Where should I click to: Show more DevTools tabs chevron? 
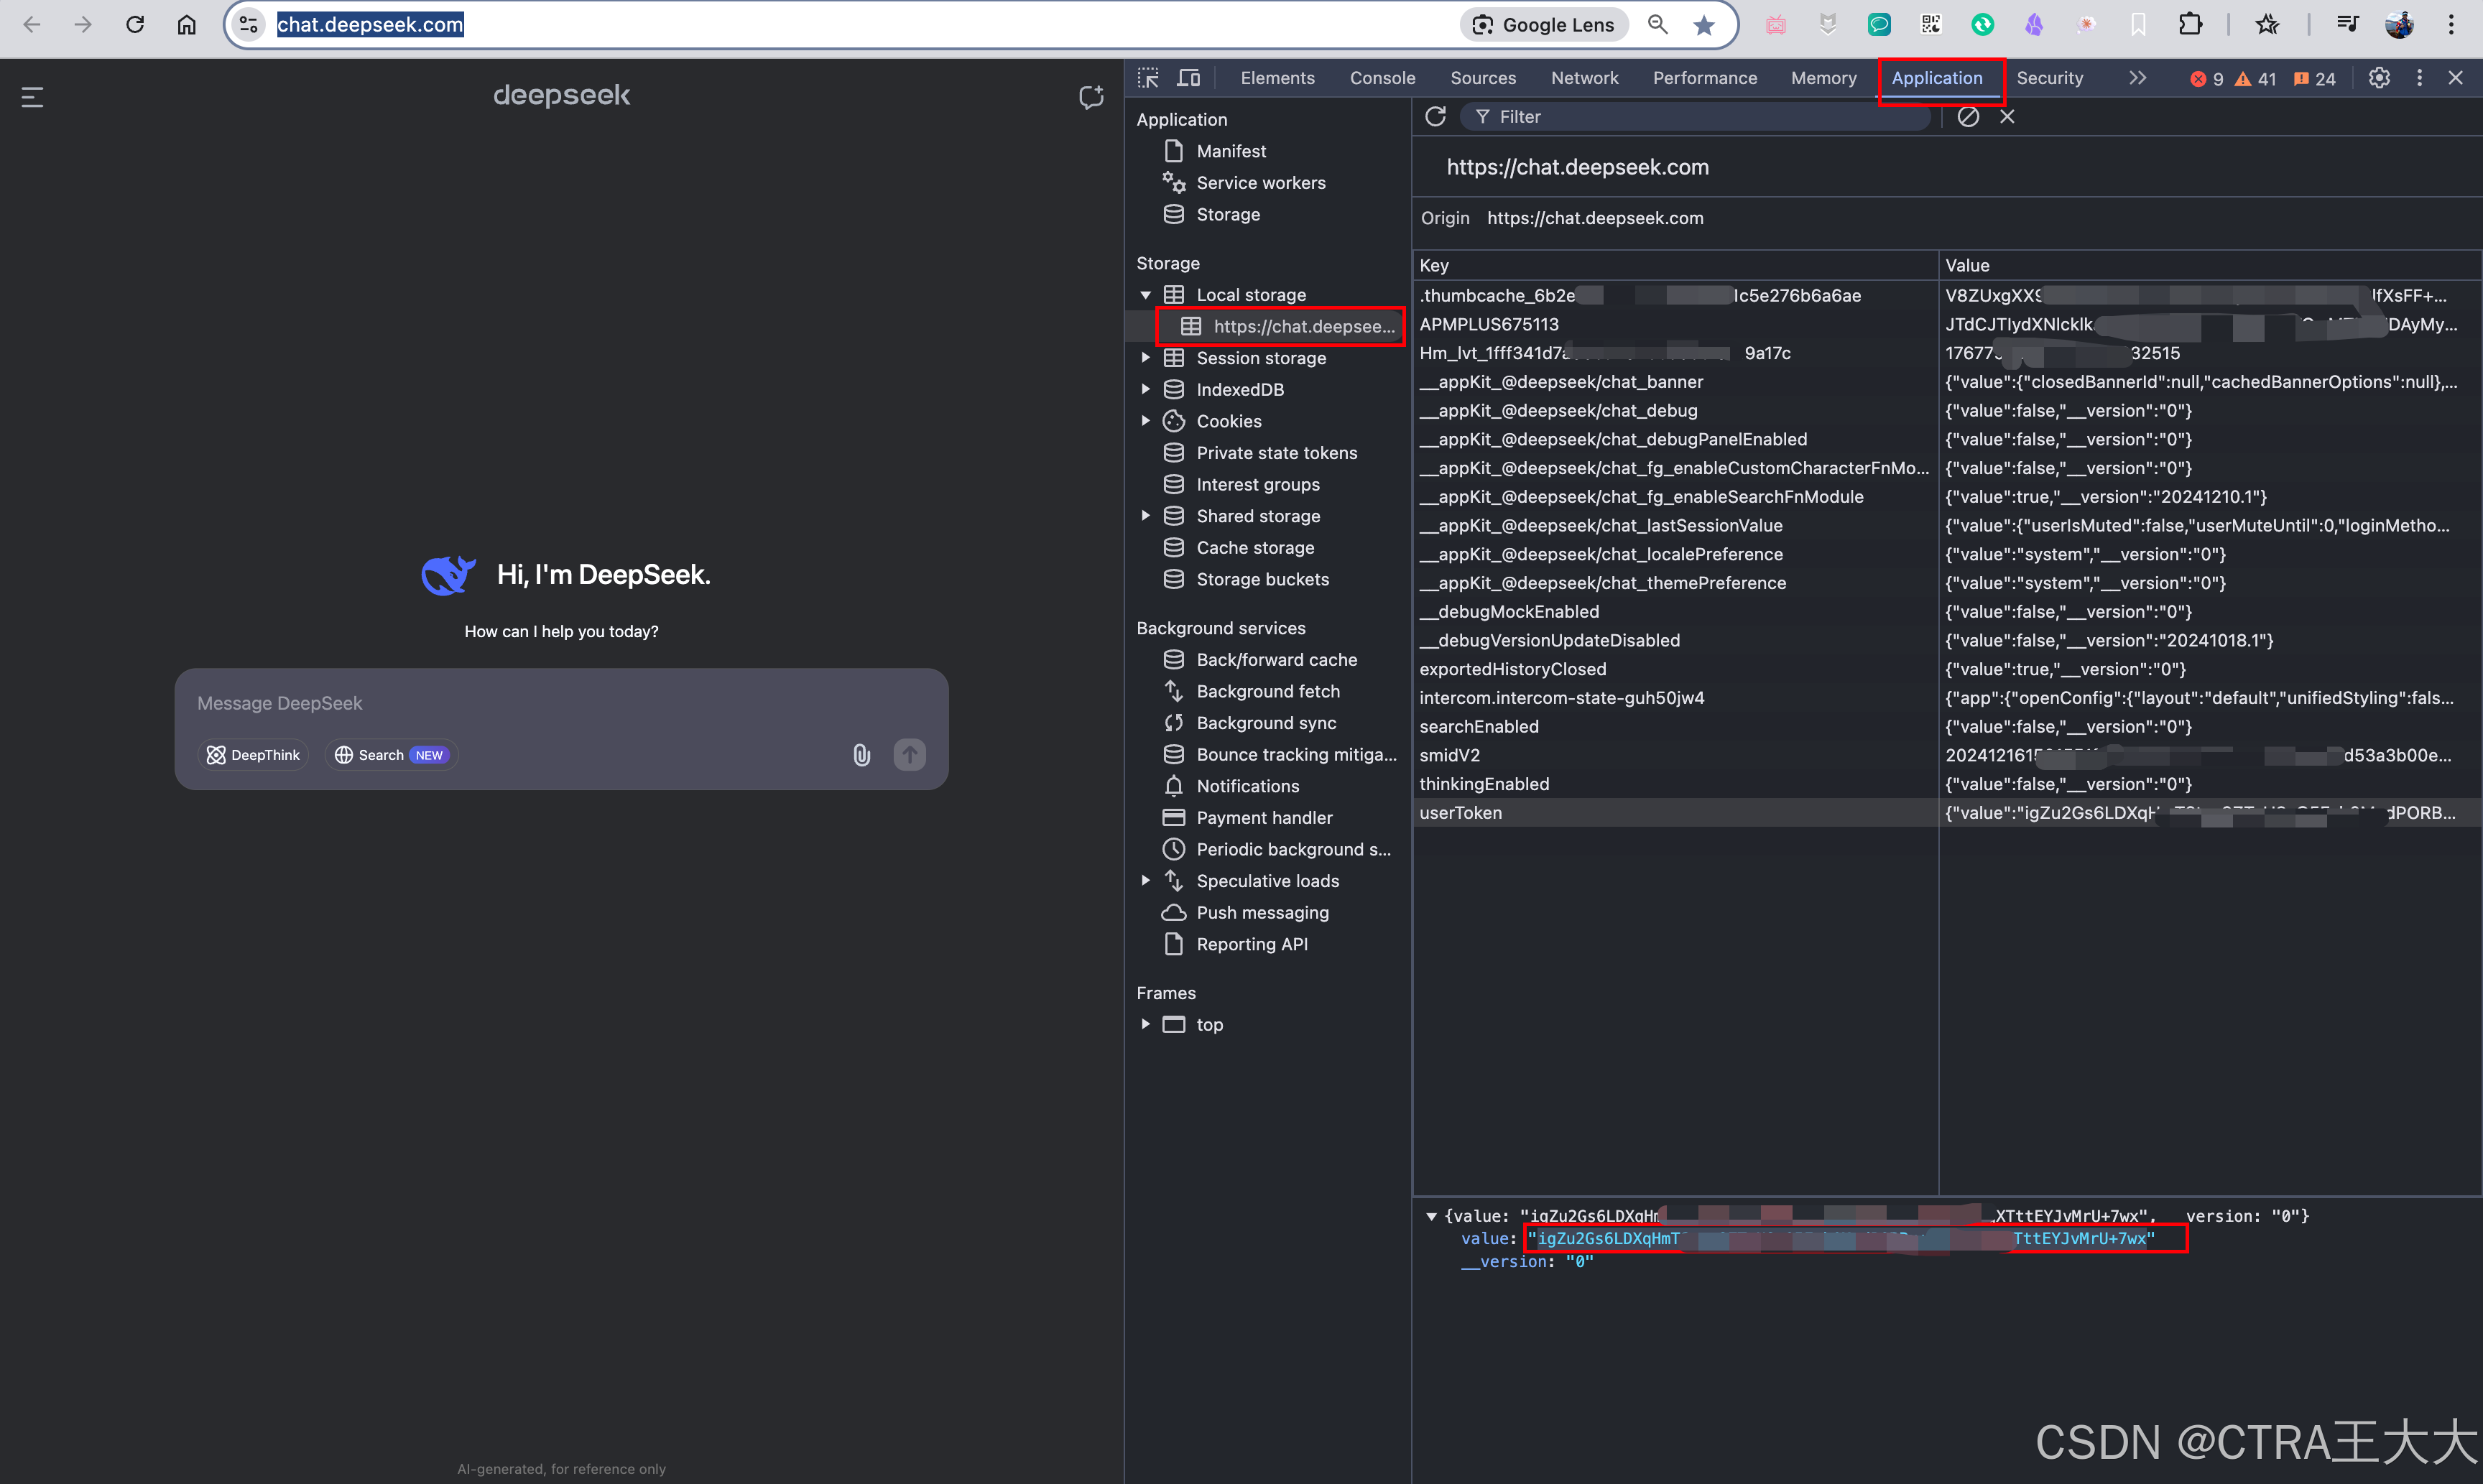tap(2137, 78)
